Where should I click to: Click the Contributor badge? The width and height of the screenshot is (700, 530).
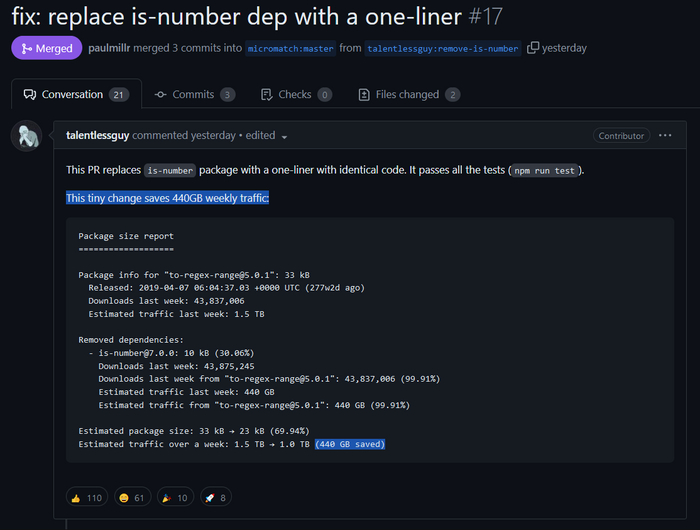pyautogui.click(x=621, y=136)
